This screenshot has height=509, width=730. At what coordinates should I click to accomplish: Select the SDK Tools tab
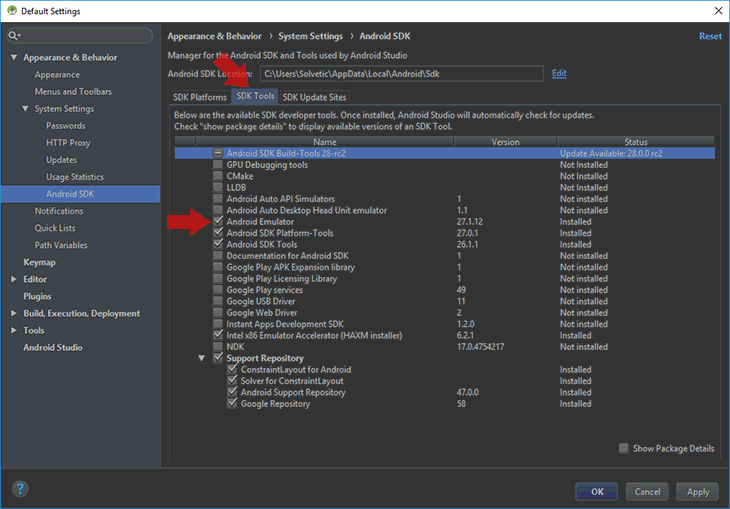click(255, 96)
